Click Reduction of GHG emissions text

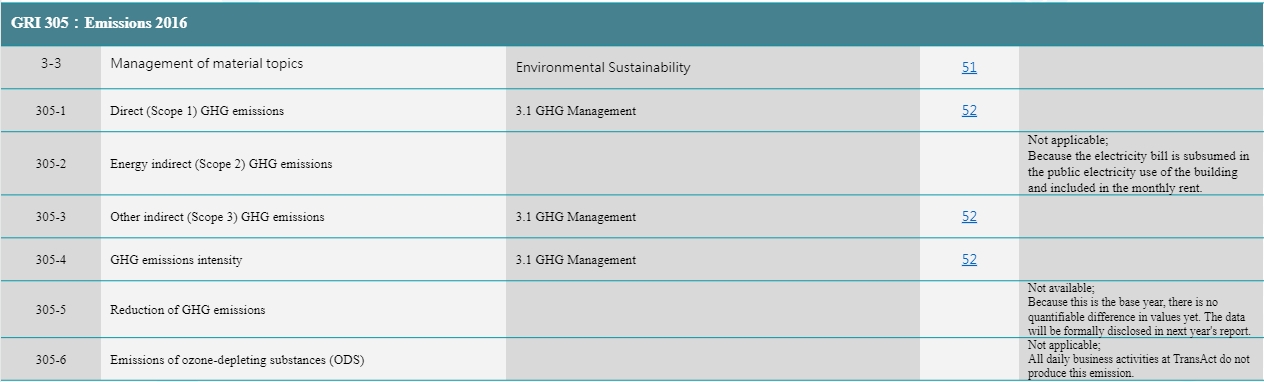188,310
